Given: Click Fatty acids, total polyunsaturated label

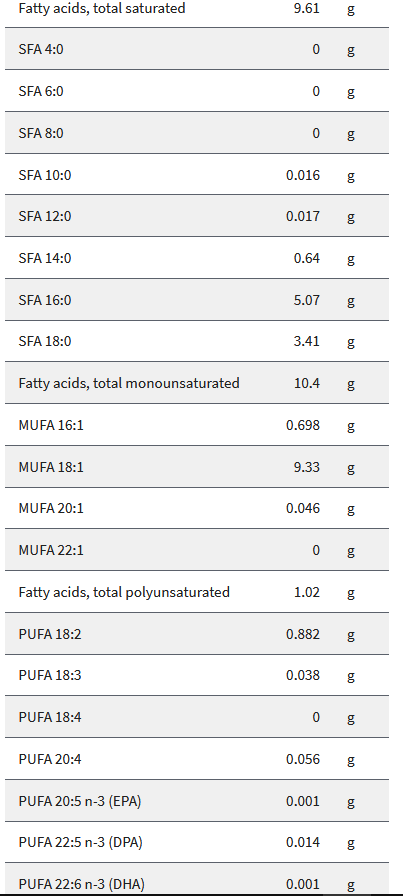Looking at the screenshot, I should pos(124,592).
